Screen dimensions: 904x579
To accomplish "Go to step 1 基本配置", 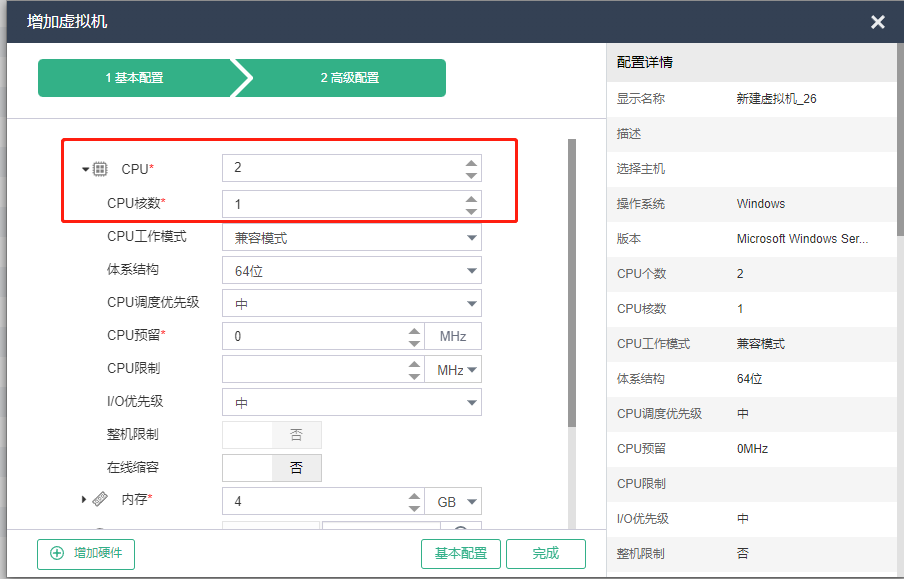I will pyautogui.click(x=134, y=78).
